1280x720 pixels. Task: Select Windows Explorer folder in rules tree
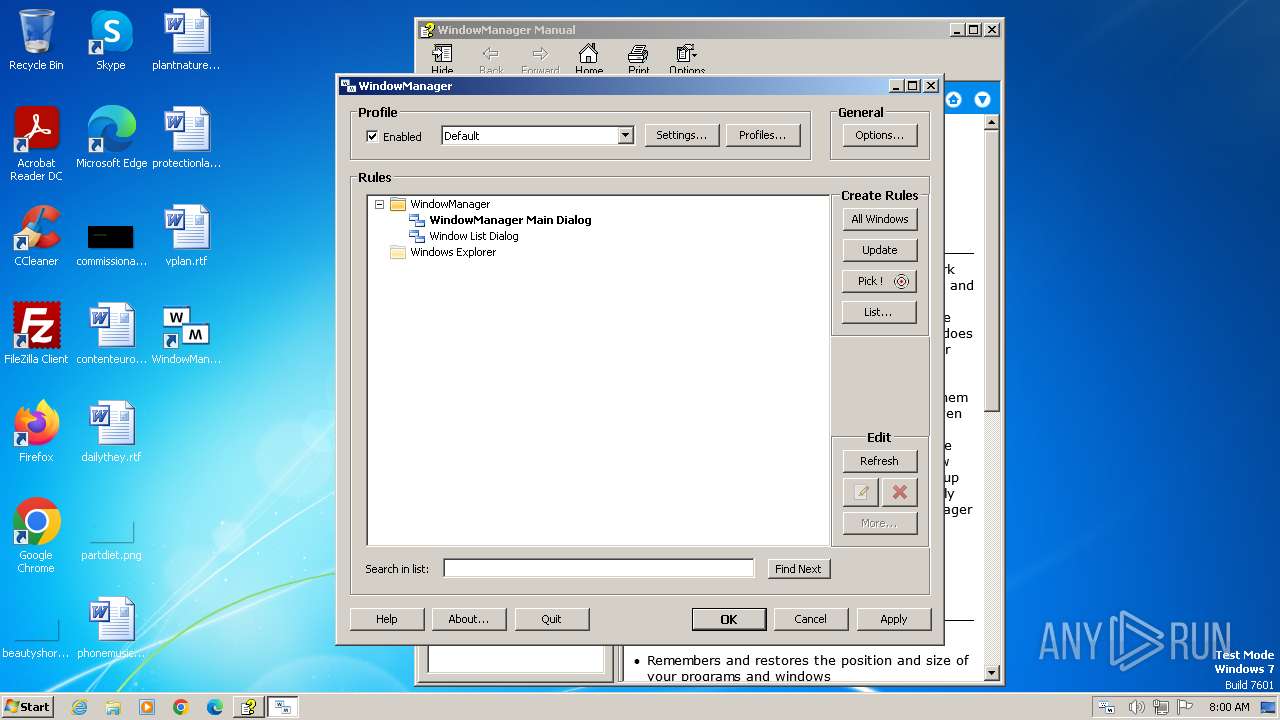tap(452, 252)
